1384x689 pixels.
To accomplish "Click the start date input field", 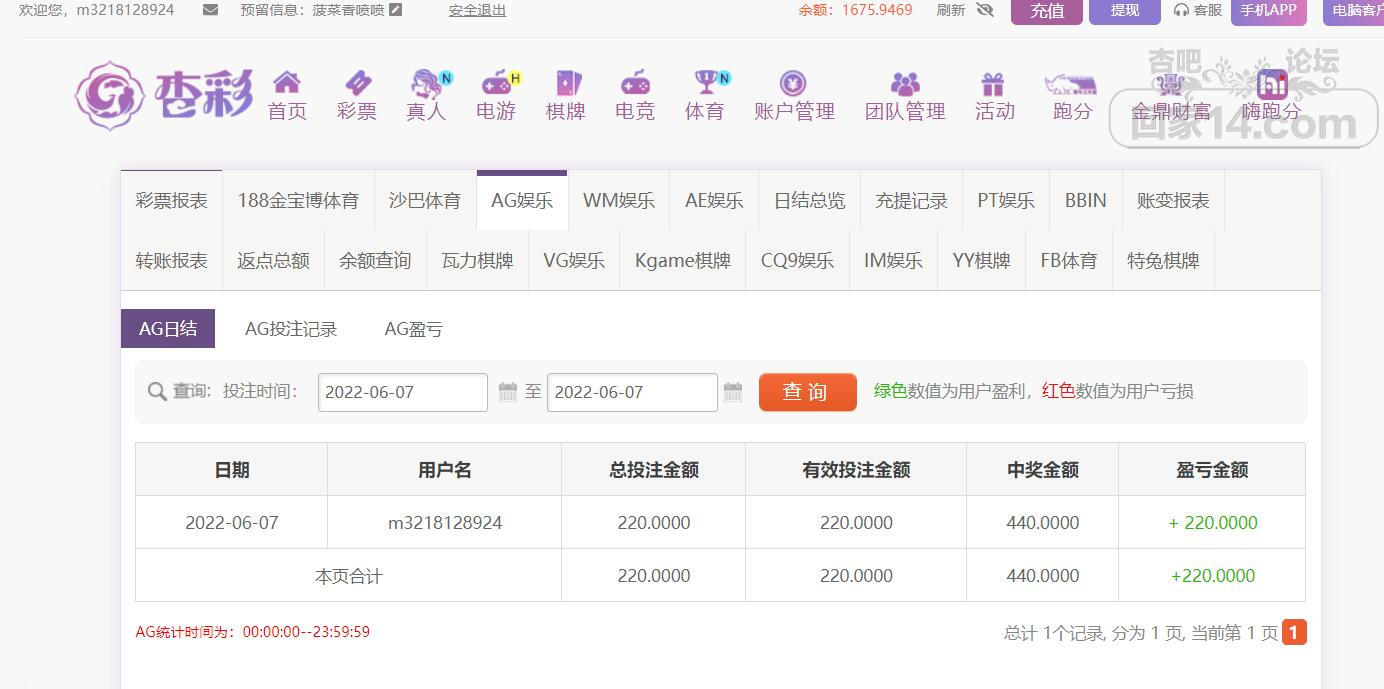I will [x=402, y=392].
